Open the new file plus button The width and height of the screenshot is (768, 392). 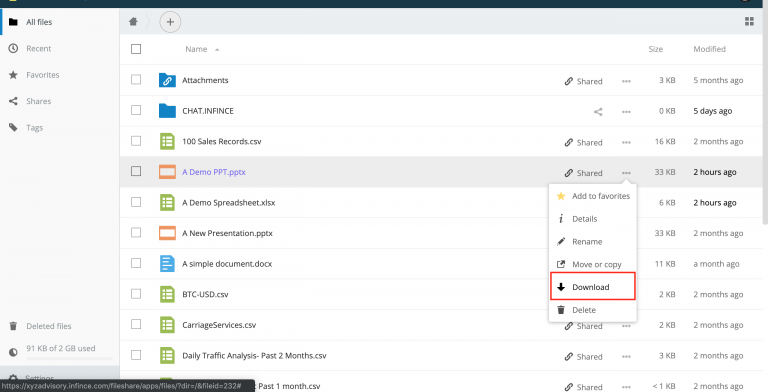[x=170, y=22]
